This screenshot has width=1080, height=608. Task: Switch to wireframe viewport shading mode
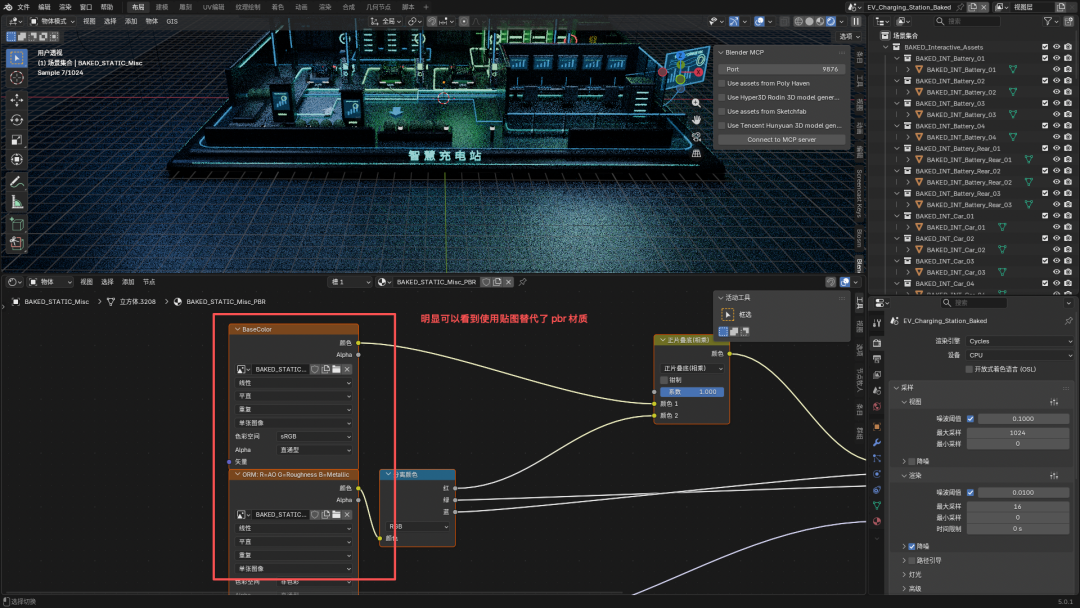[x=798, y=21]
